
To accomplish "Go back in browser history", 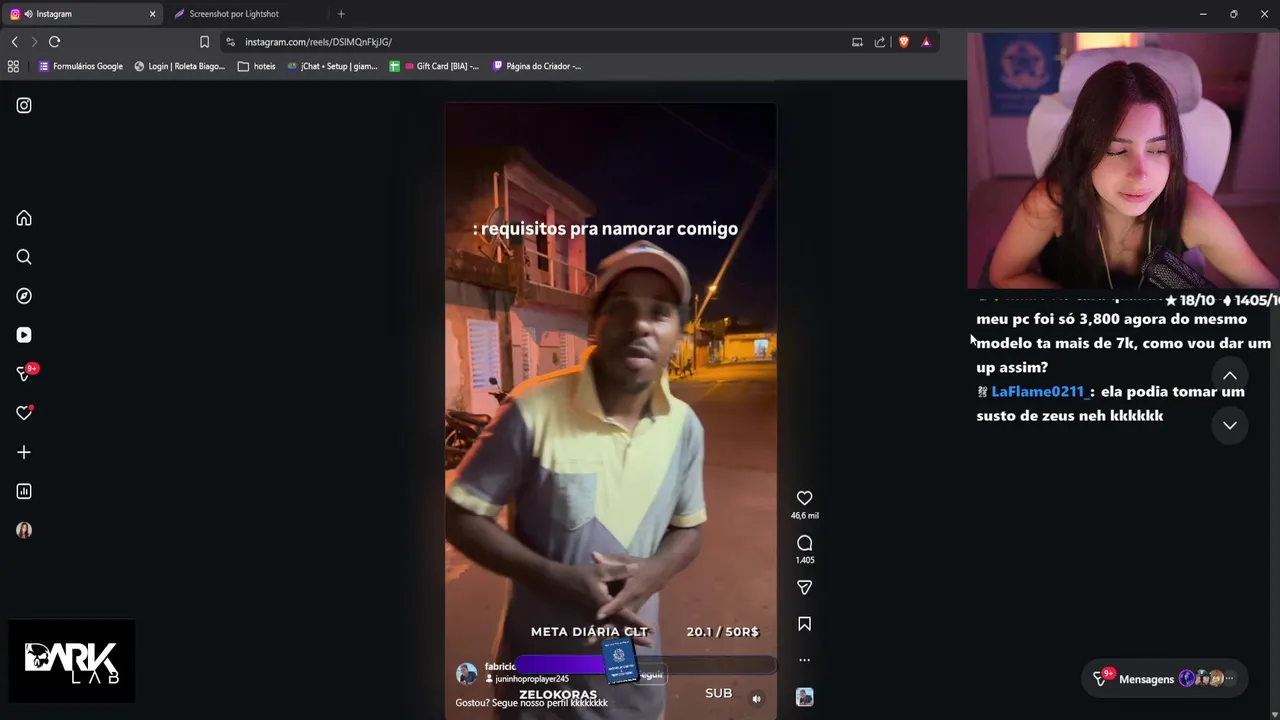I will click(x=14, y=42).
